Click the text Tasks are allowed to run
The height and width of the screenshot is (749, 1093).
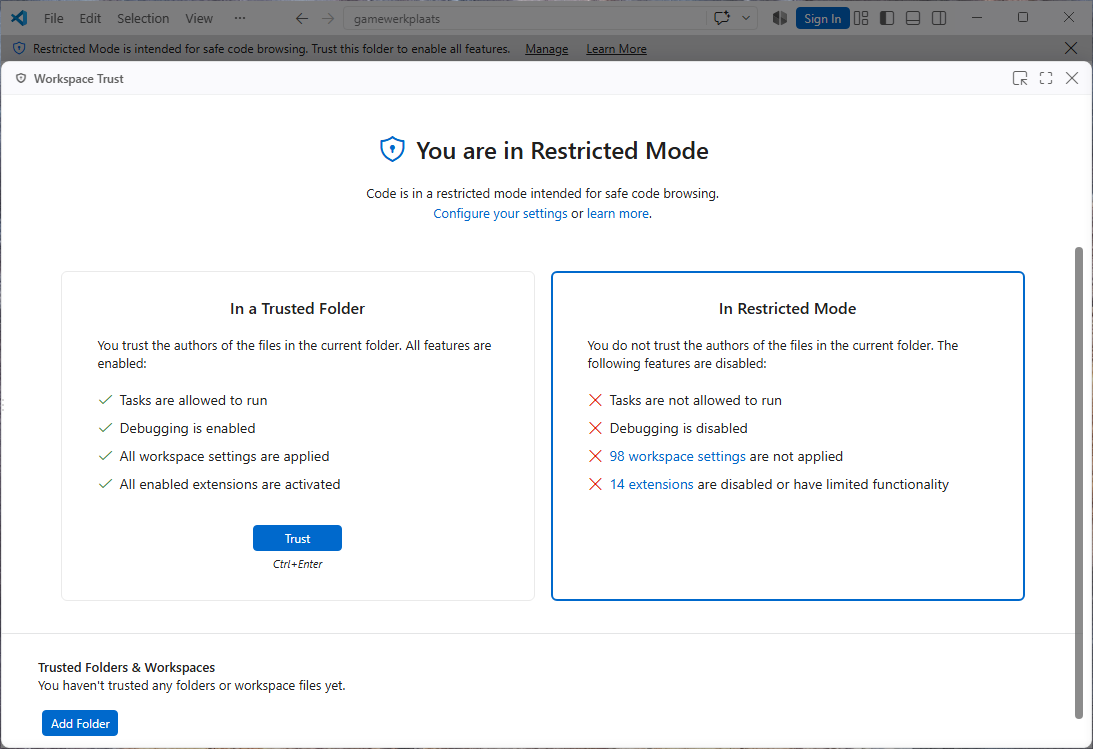click(x=194, y=401)
